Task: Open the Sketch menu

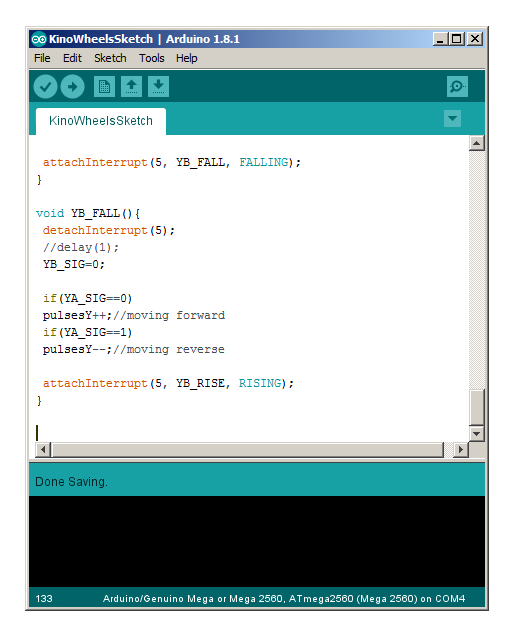Action: (110, 58)
